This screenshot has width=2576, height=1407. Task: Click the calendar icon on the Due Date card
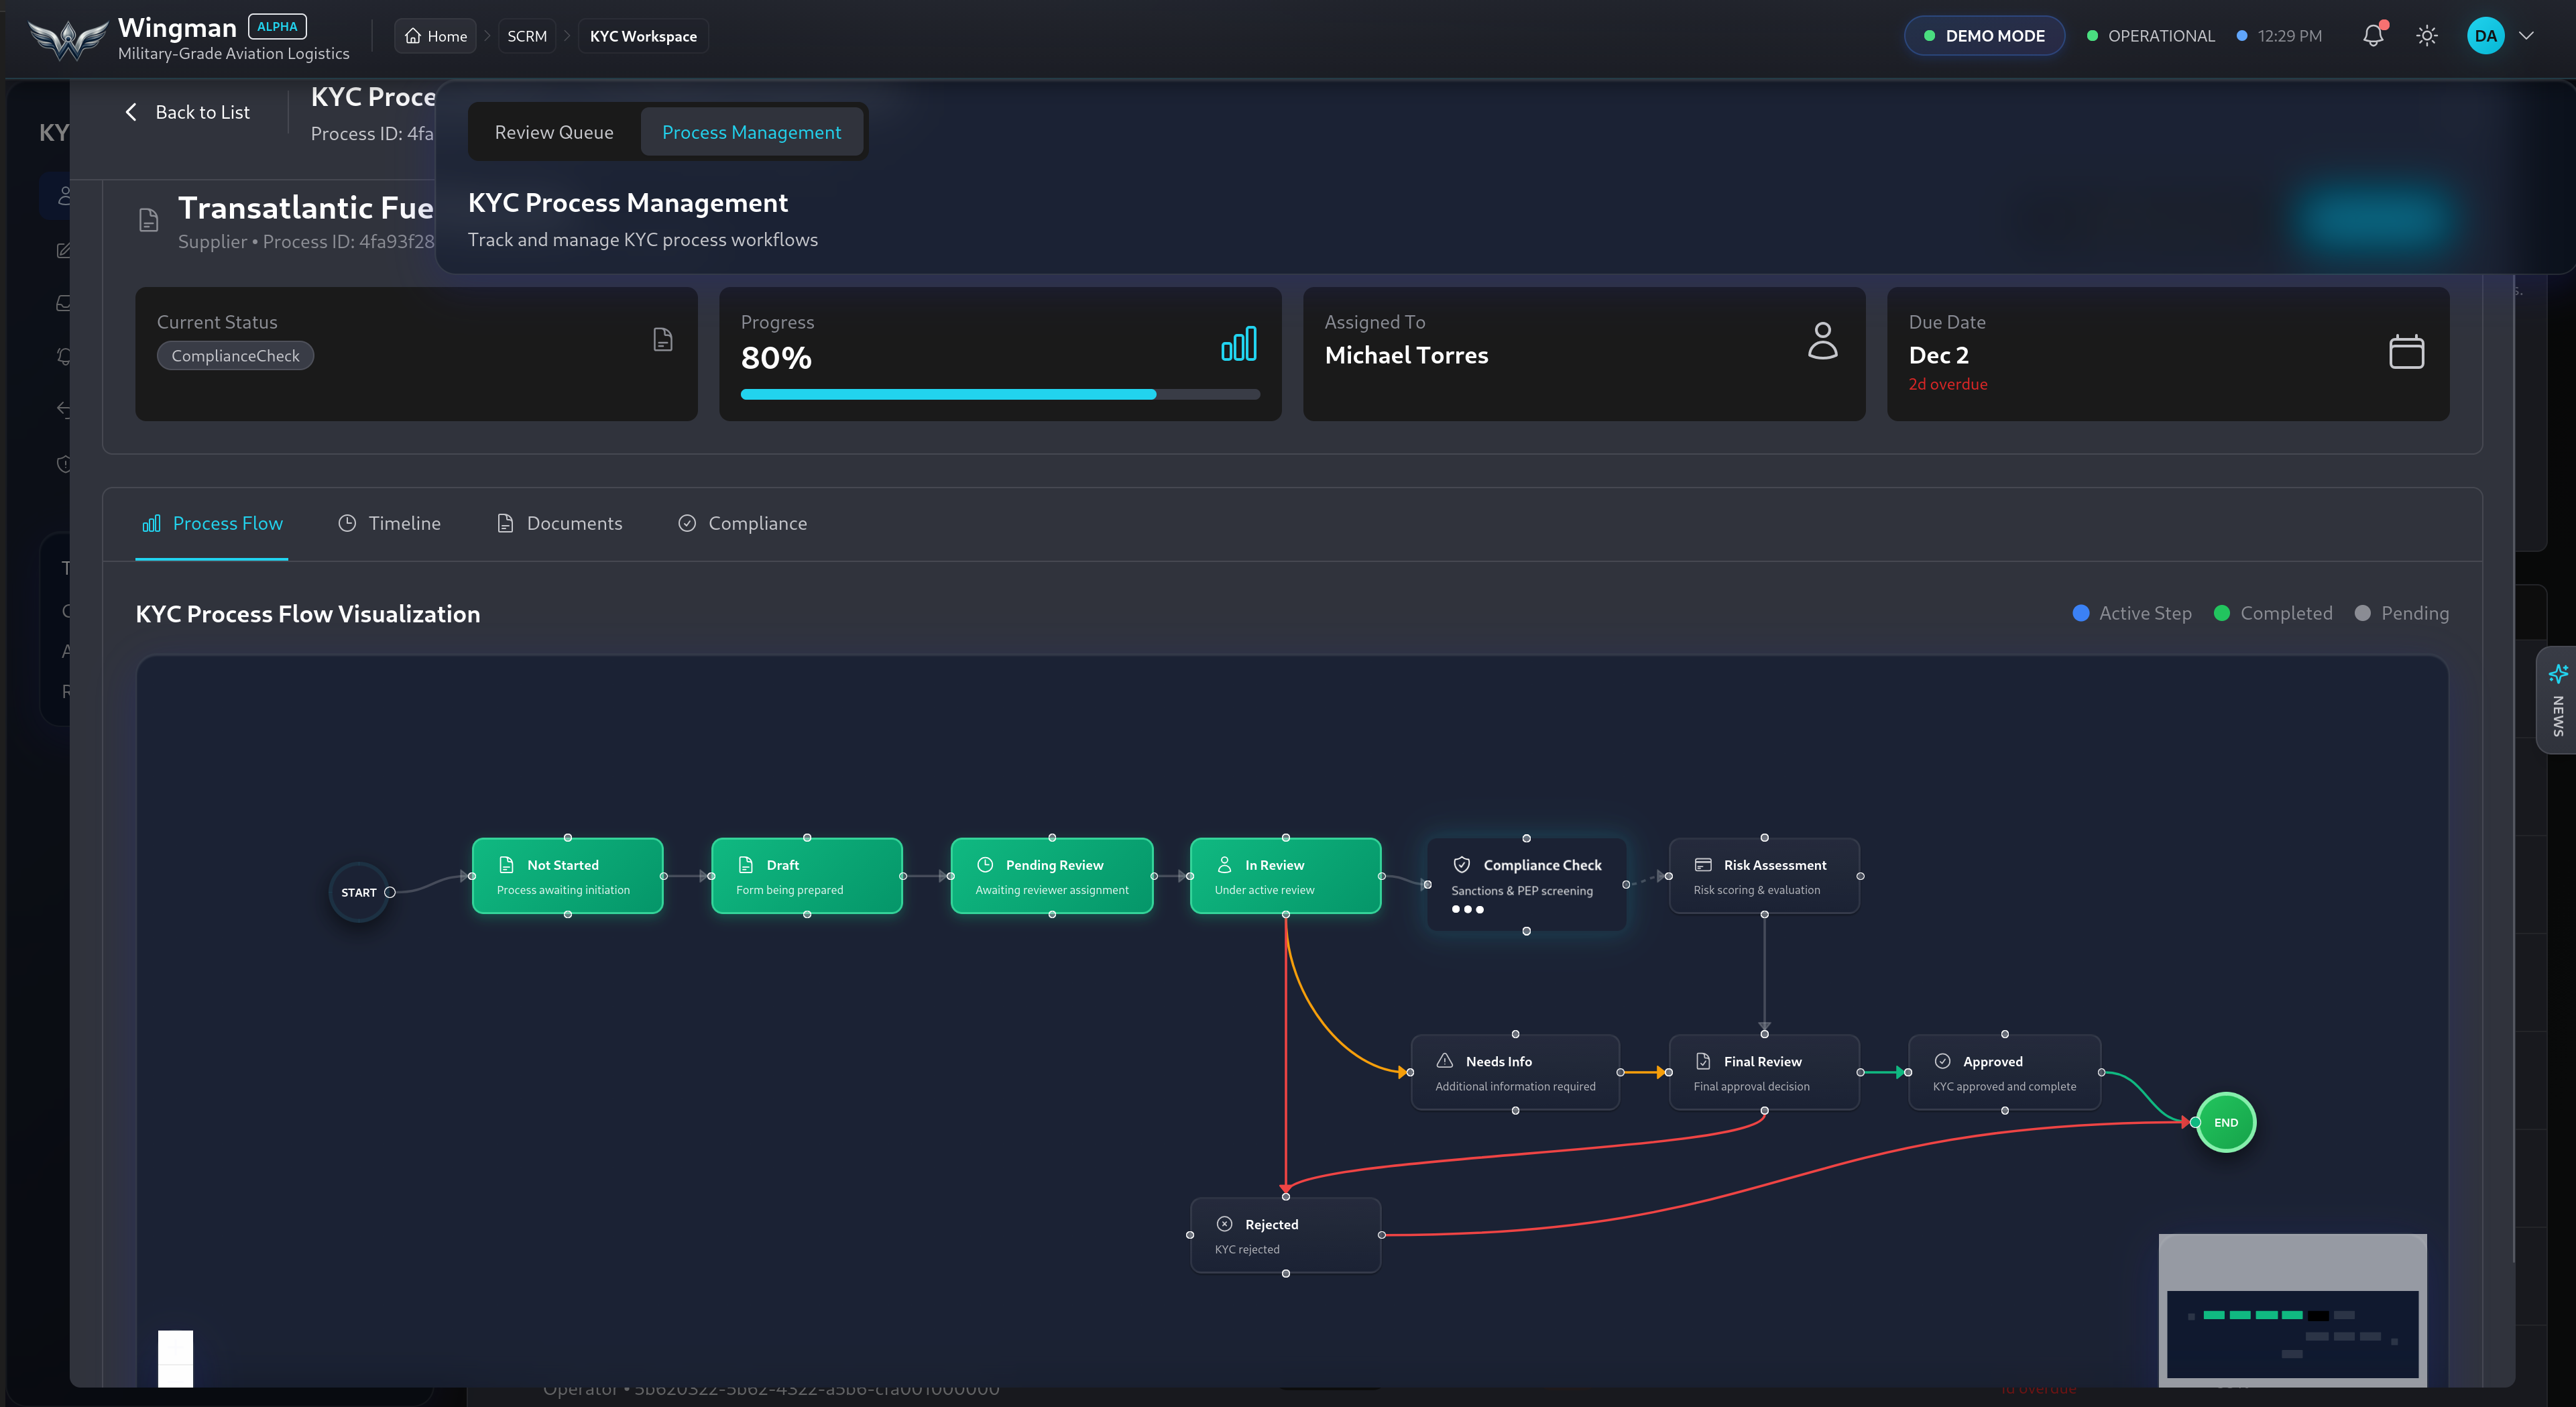pyautogui.click(x=2406, y=351)
